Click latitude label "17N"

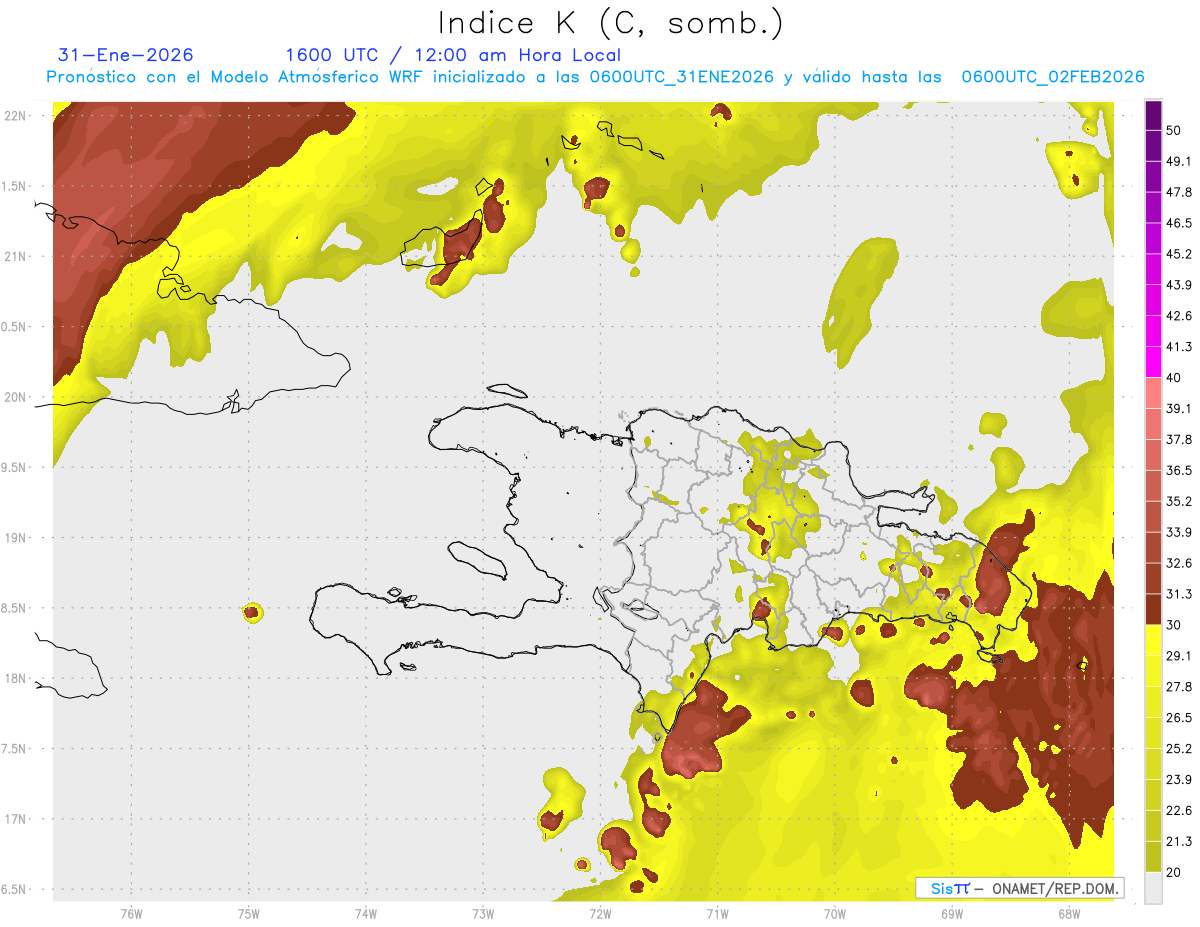[x=15, y=819]
